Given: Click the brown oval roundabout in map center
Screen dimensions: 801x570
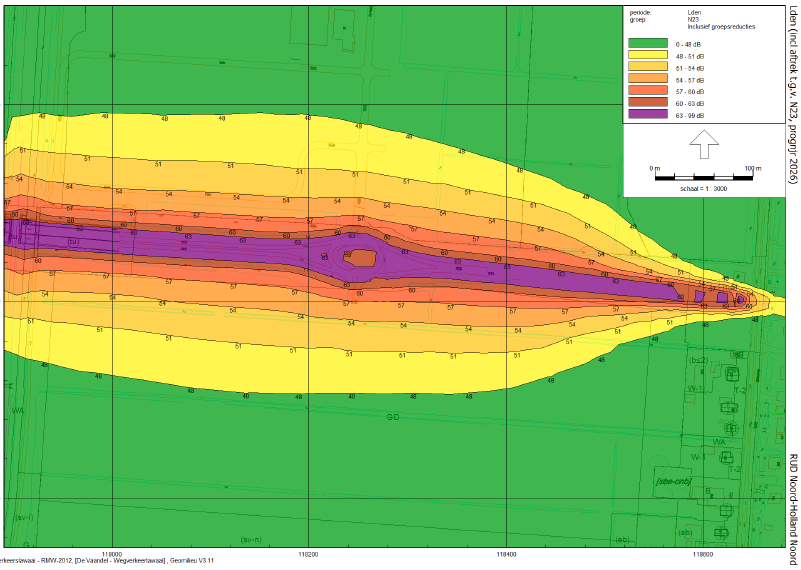Looking at the screenshot, I should pos(362,258).
